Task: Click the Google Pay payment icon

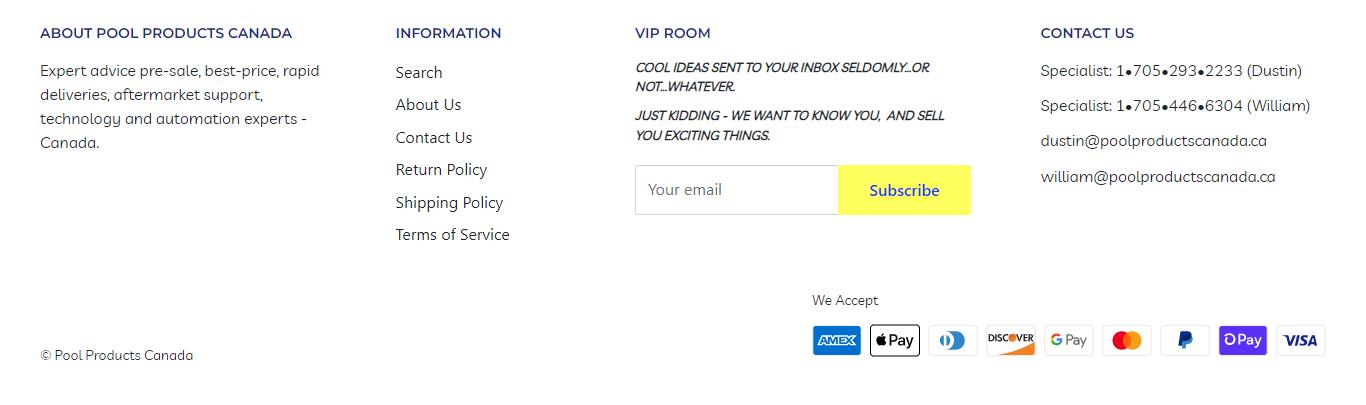Action: tap(1068, 341)
